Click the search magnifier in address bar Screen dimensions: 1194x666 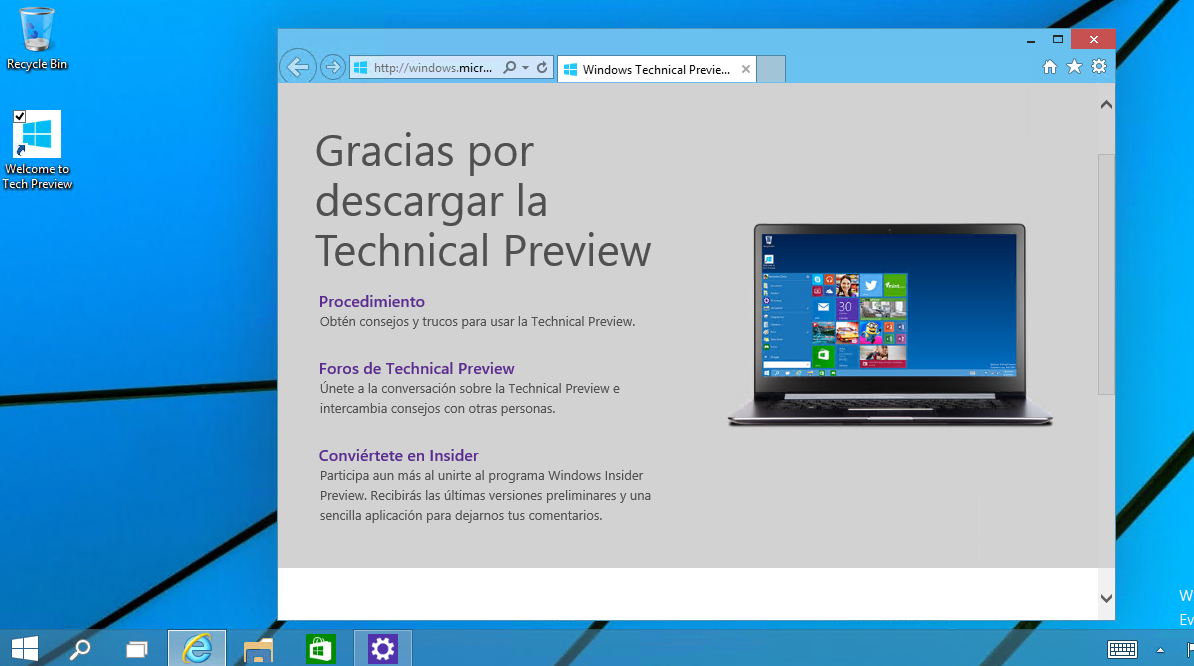click(509, 67)
